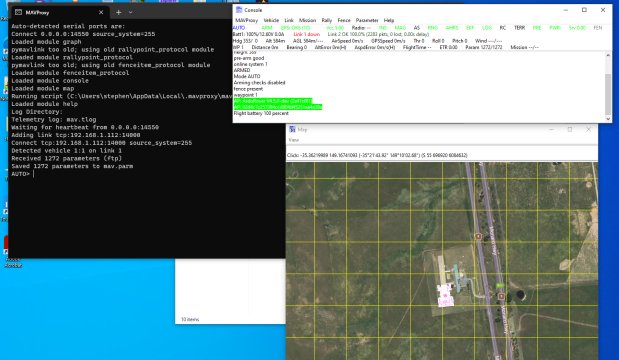
Task: Select the MAVProxy tab in the terminal
Action: coord(59,12)
